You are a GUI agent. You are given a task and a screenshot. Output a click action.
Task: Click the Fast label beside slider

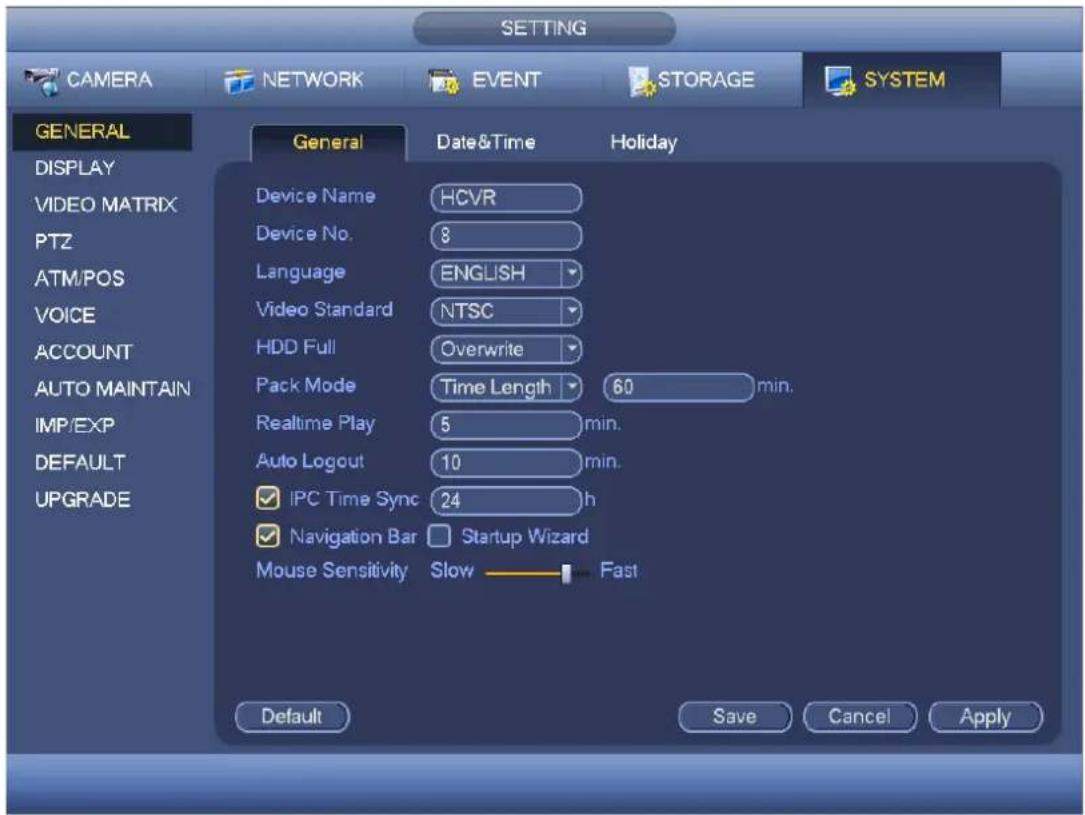click(619, 571)
